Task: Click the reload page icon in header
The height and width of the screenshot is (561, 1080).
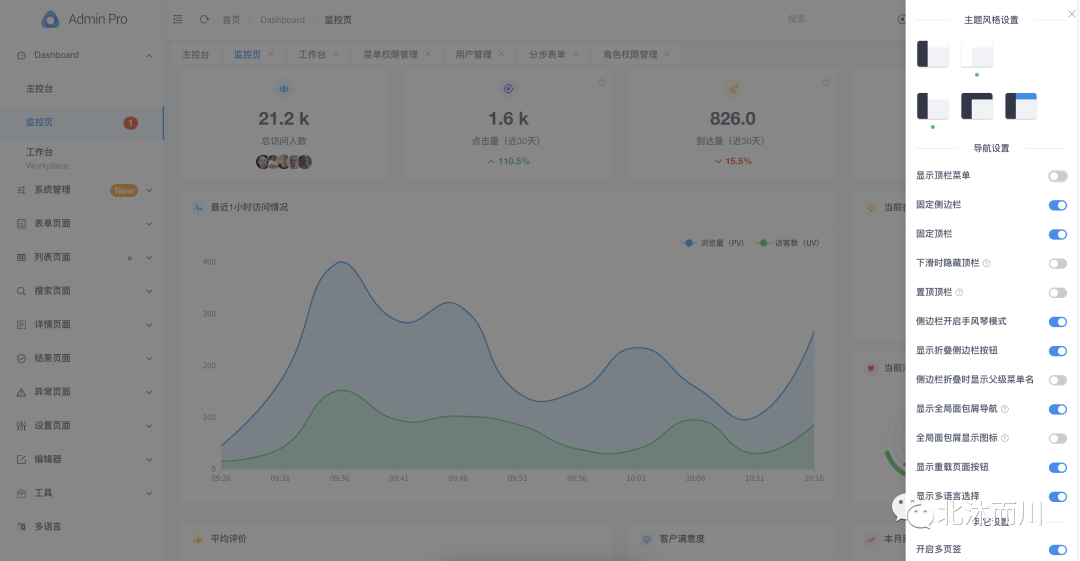Action: [204, 19]
